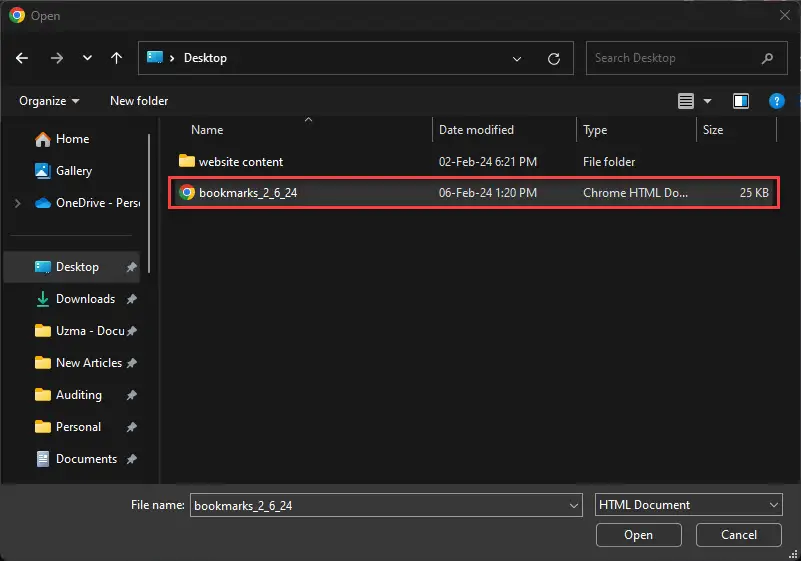The height and width of the screenshot is (561, 801).
Task: Sort by the Size column
Action: pos(713,130)
